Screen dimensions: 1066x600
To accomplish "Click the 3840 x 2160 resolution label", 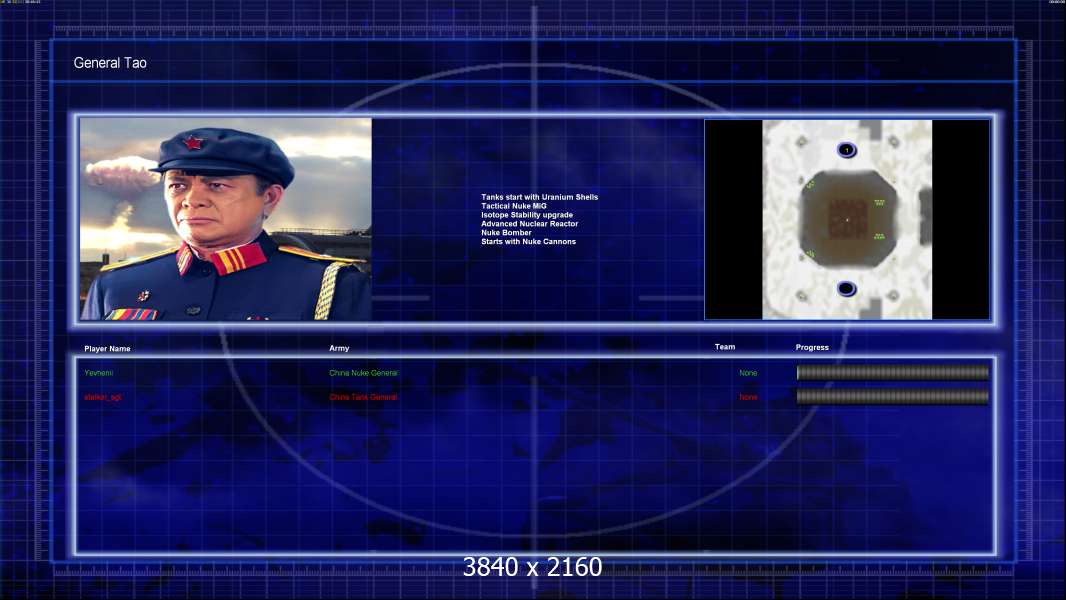I will (x=532, y=567).
